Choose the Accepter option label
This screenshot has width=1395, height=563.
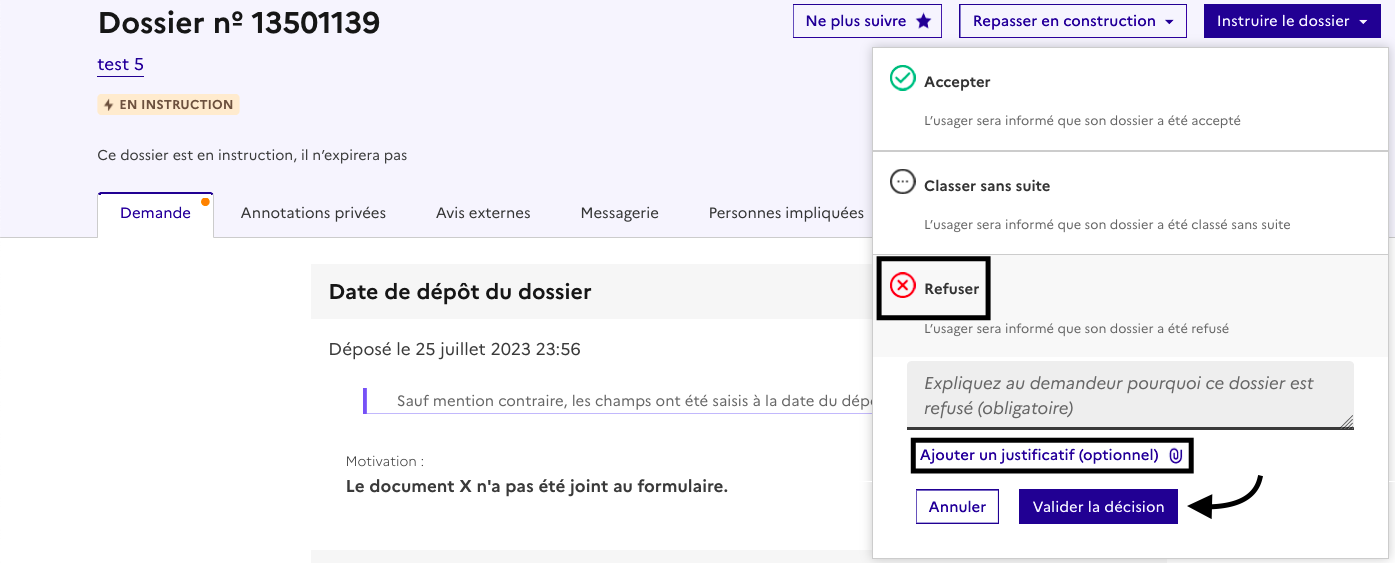coord(957,82)
